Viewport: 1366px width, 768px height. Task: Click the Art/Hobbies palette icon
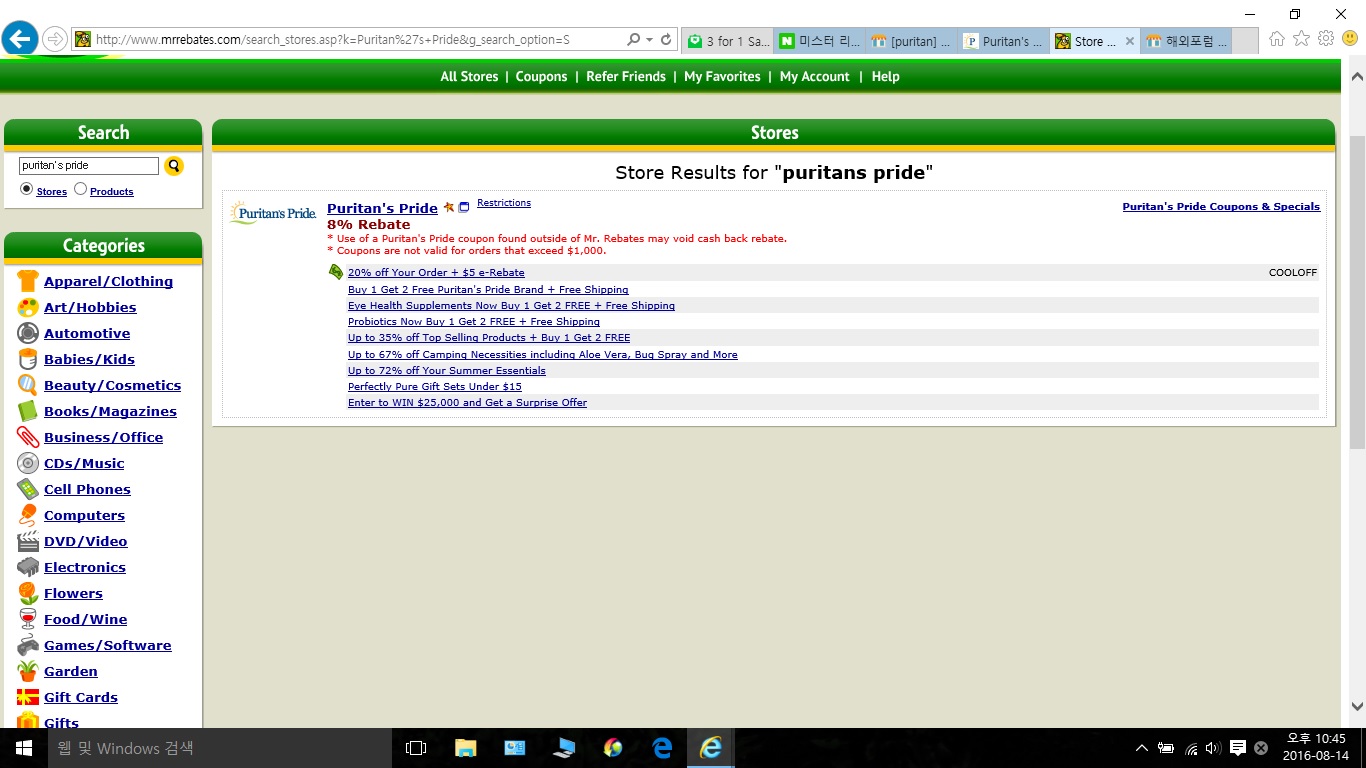click(x=27, y=307)
